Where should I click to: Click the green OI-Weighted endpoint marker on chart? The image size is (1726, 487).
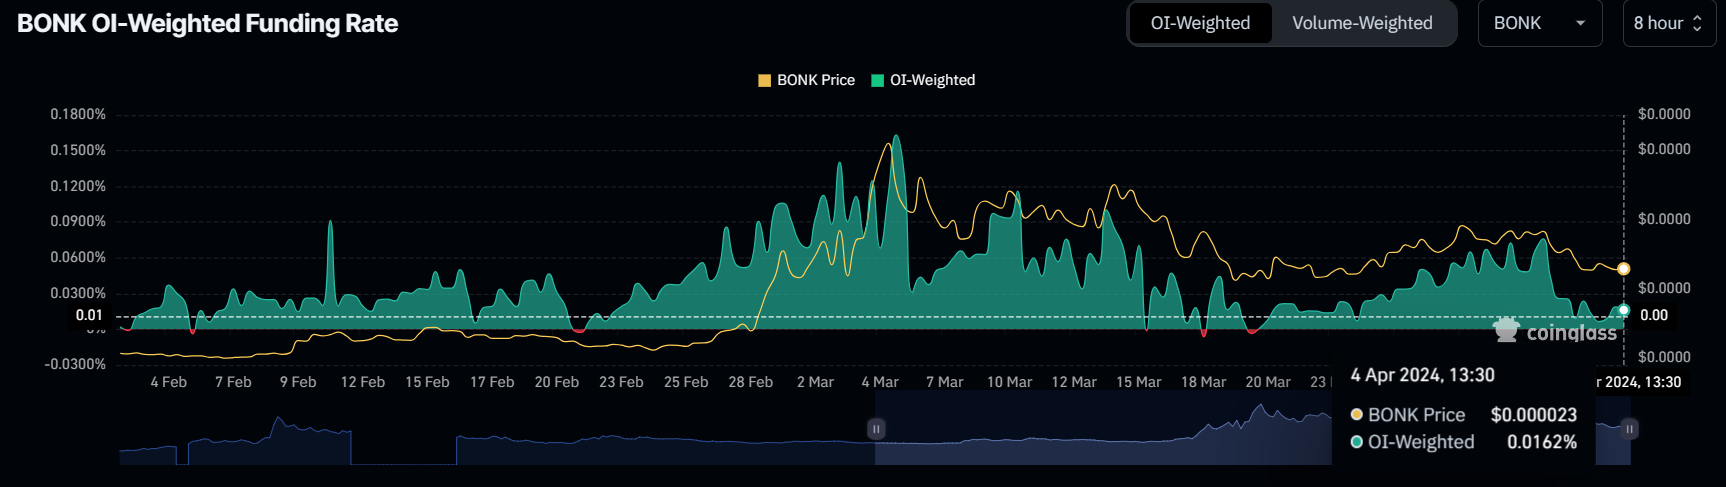[x=1624, y=311]
